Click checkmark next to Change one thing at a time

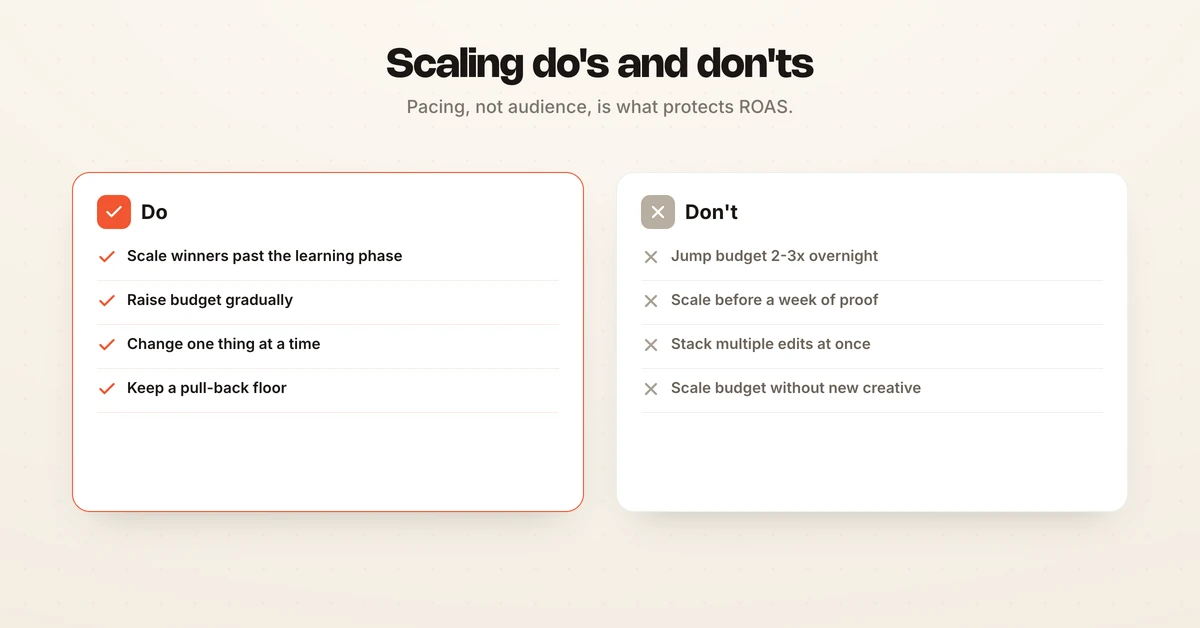point(107,344)
